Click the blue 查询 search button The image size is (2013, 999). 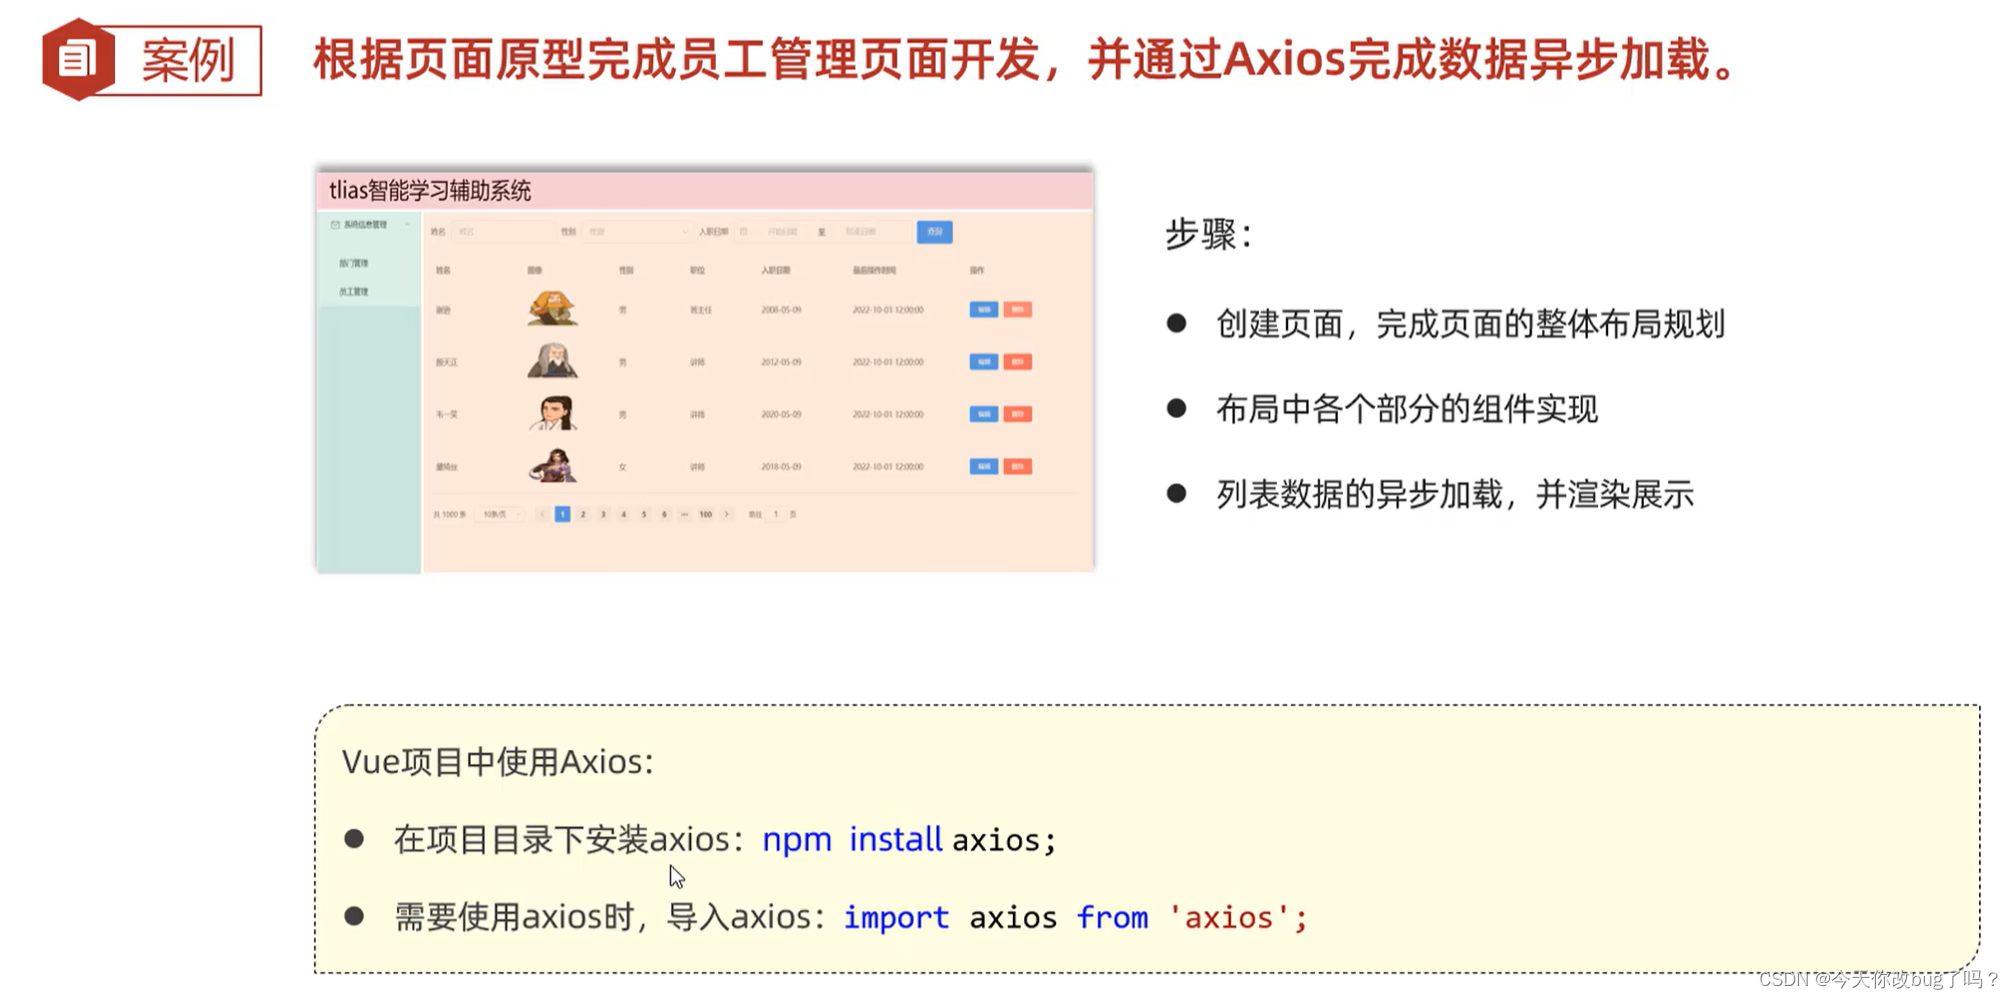coord(935,232)
